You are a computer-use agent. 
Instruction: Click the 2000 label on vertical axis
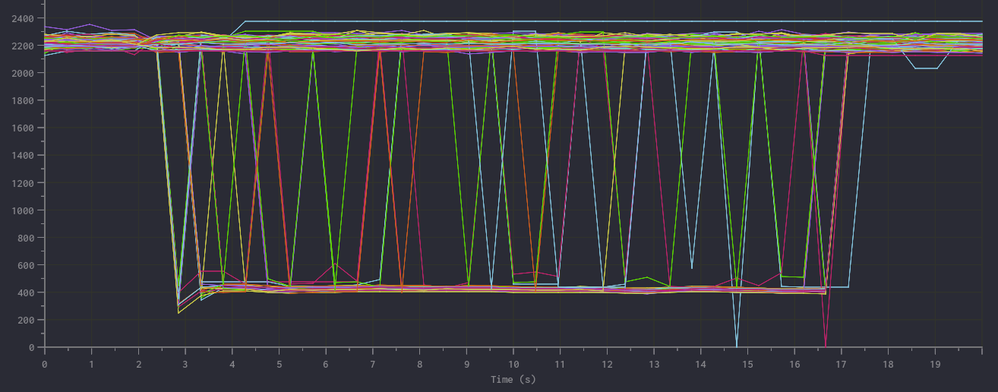(22, 73)
